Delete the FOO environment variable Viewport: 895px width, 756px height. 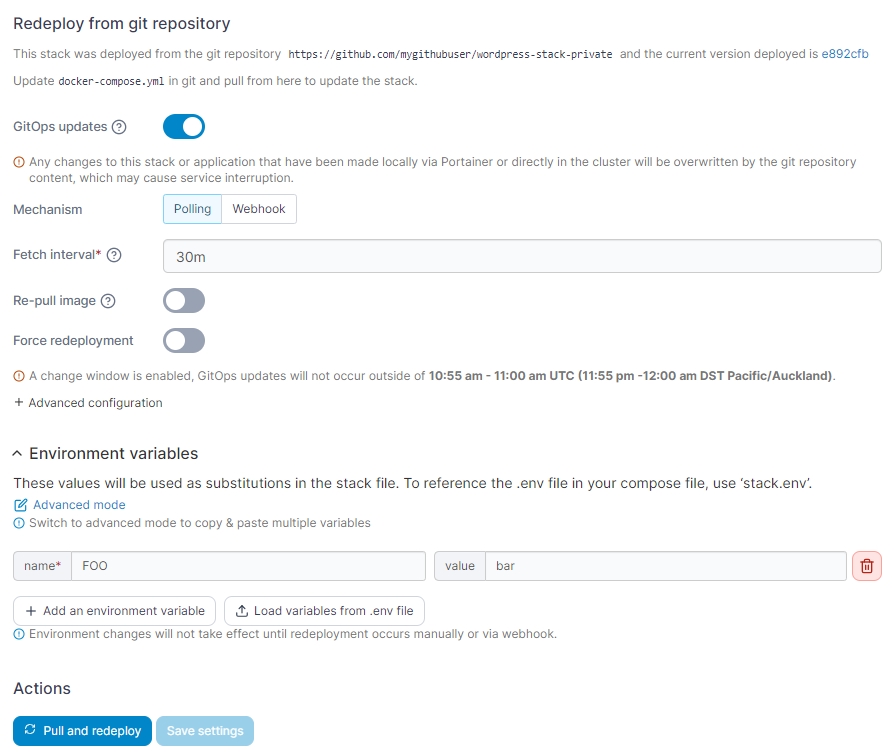pos(866,566)
